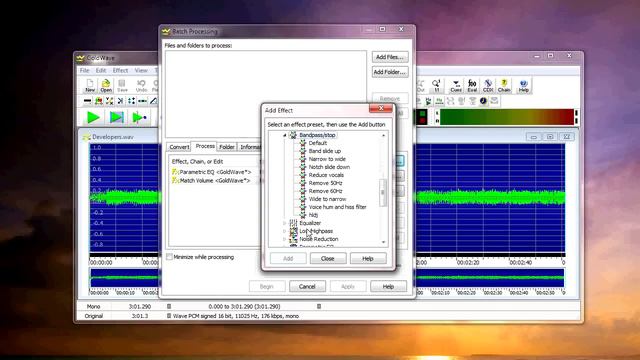This screenshot has height=360, width=640.
Task: Click Help in Batch Processing dialog
Action: click(388, 287)
